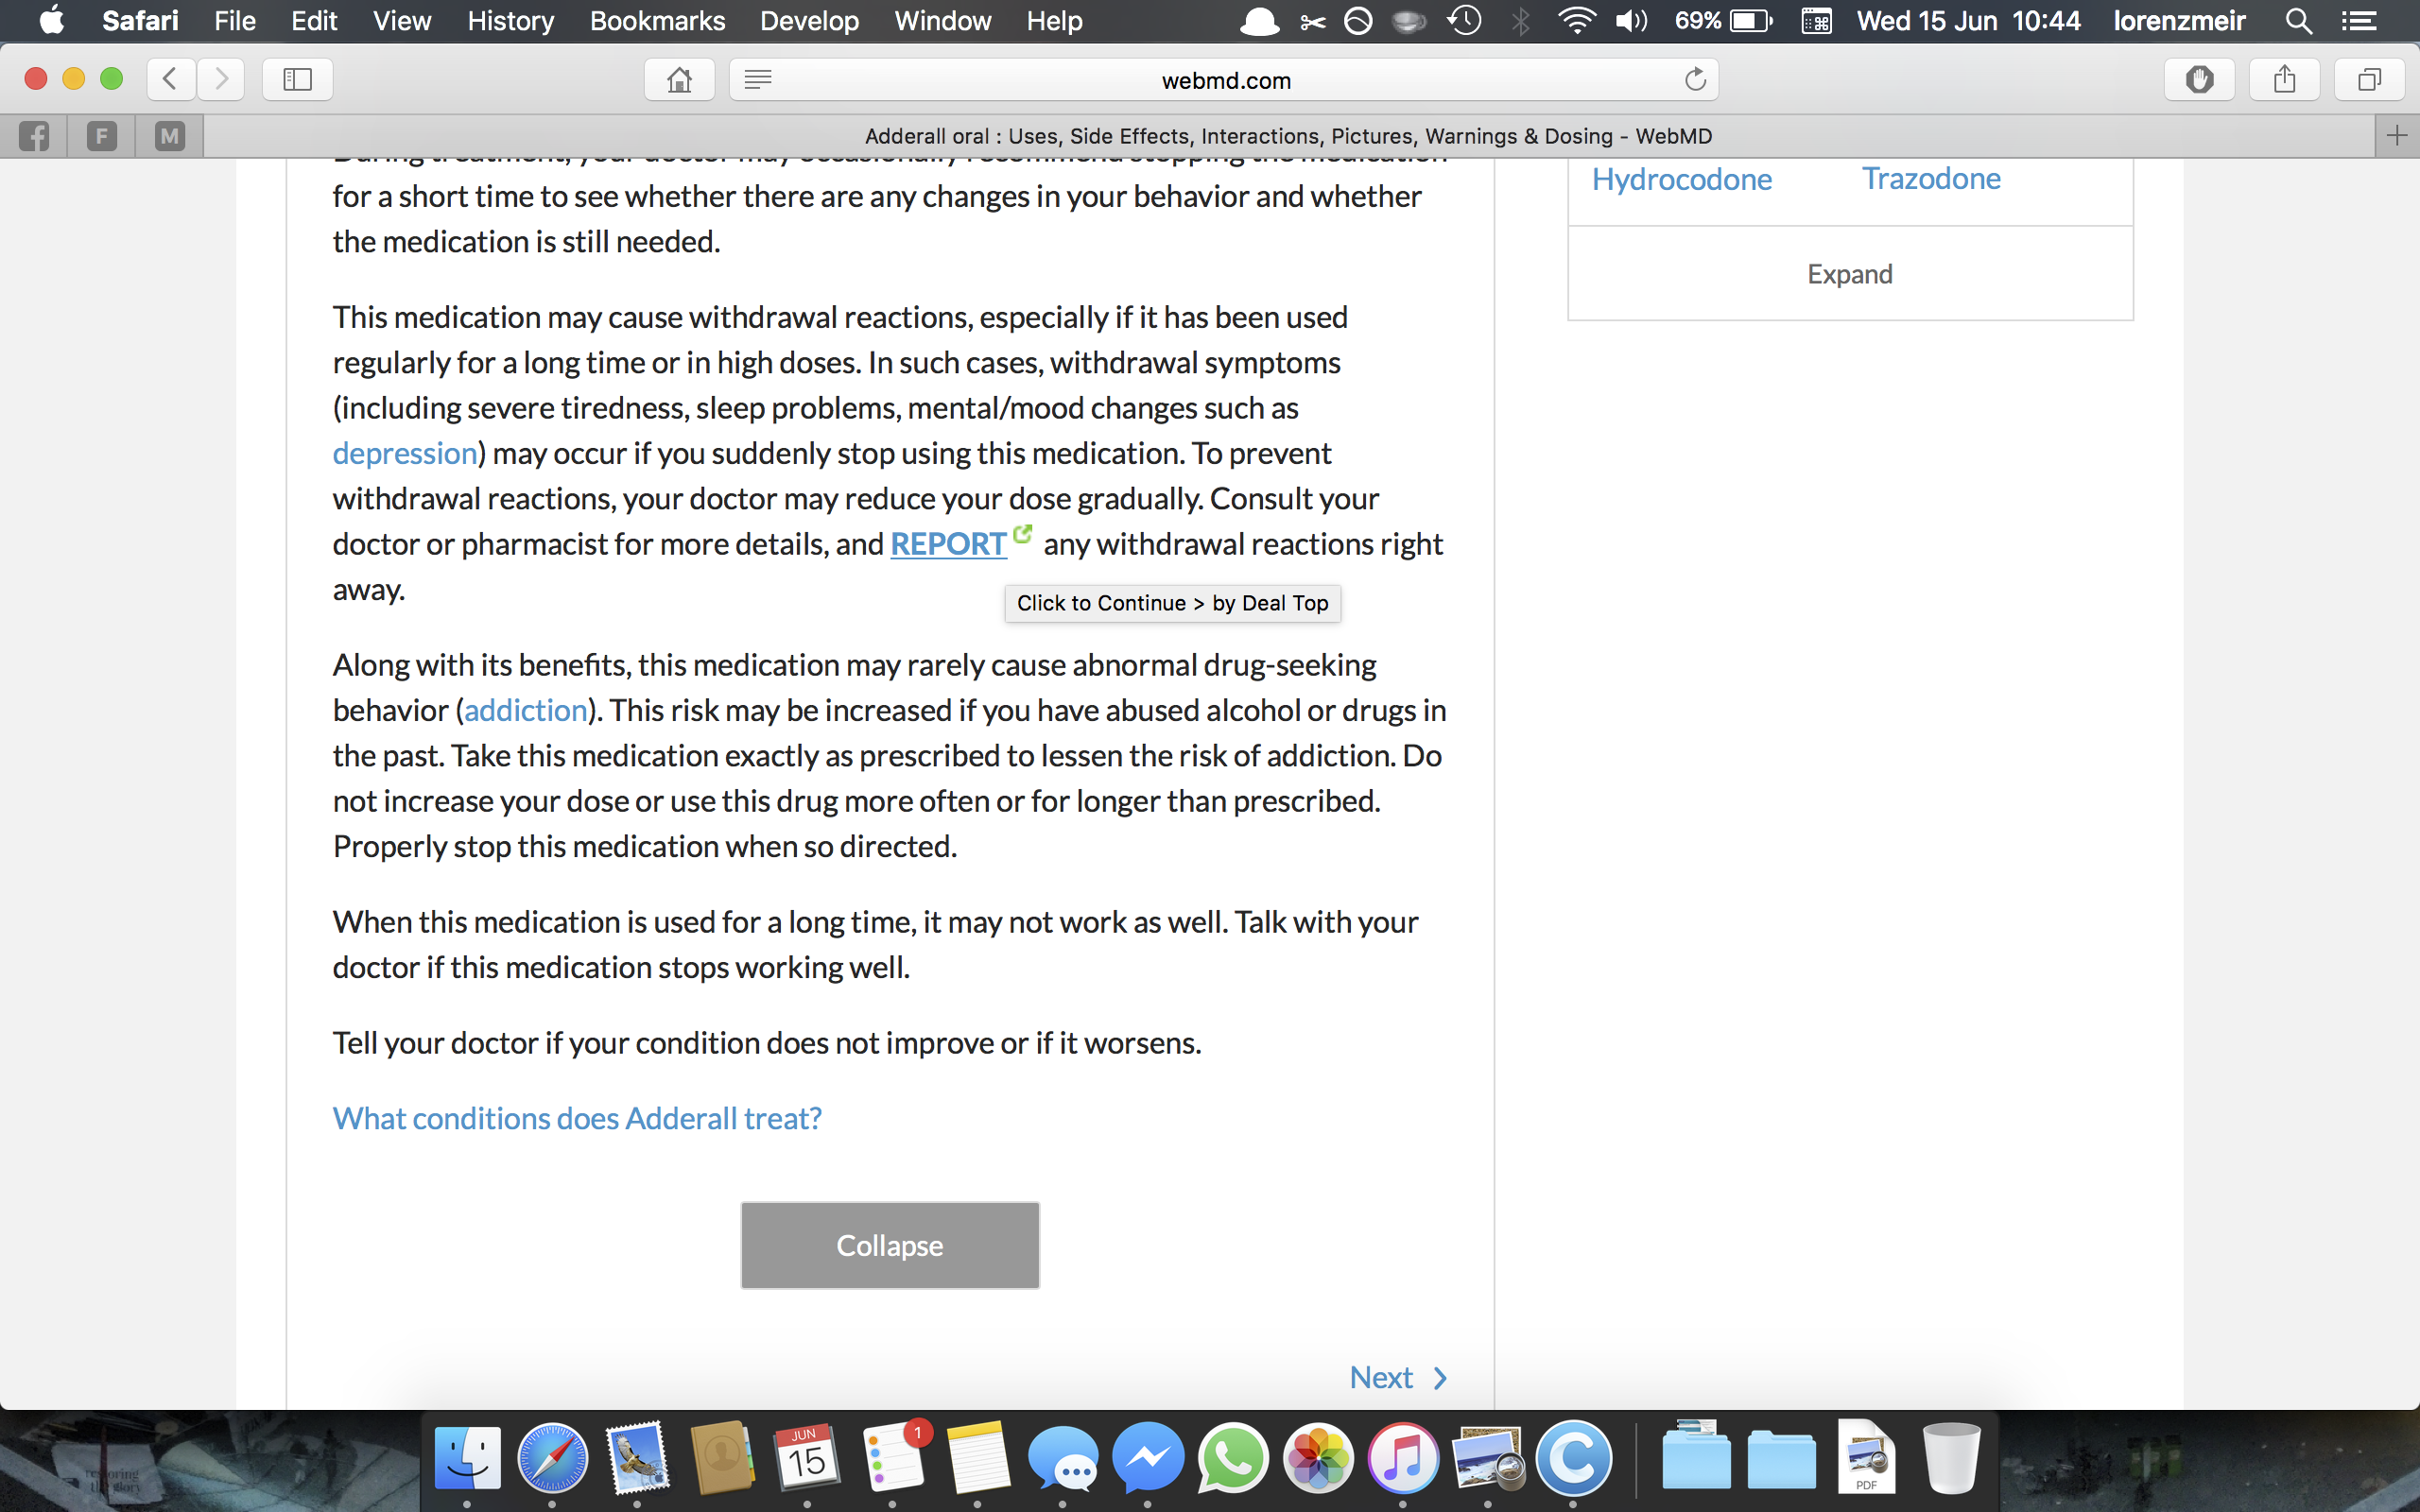The height and width of the screenshot is (1512, 2420).
Task: Open the ad blocker extension icon
Action: (2199, 79)
